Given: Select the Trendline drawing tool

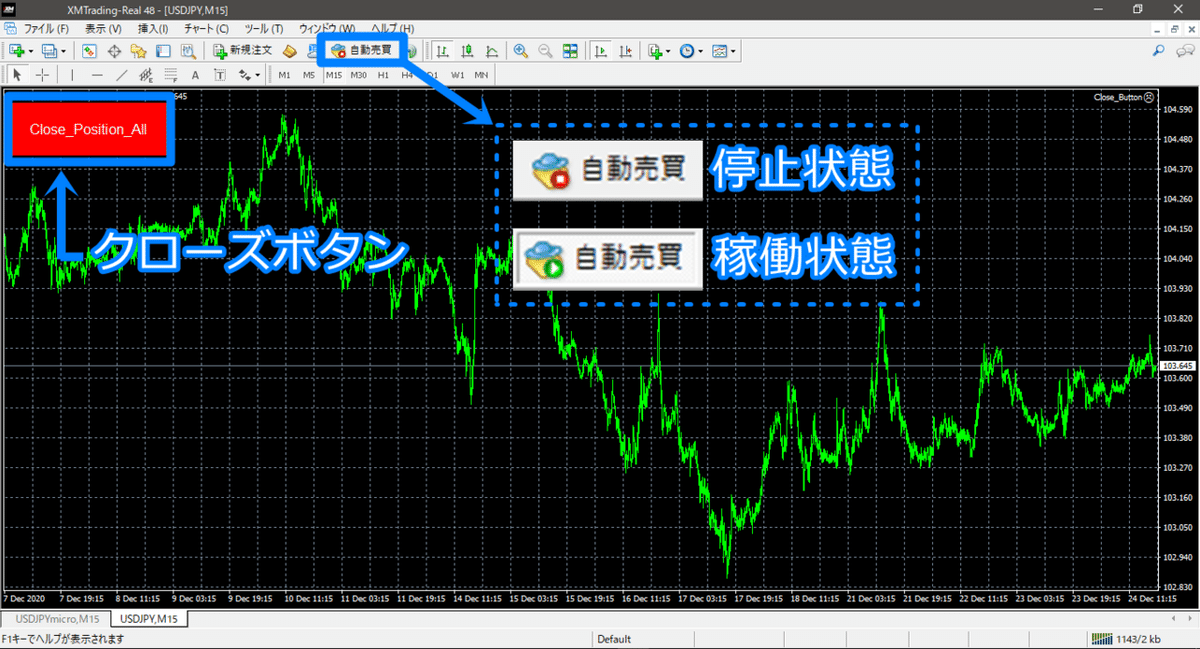Looking at the screenshot, I should click(120, 74).
